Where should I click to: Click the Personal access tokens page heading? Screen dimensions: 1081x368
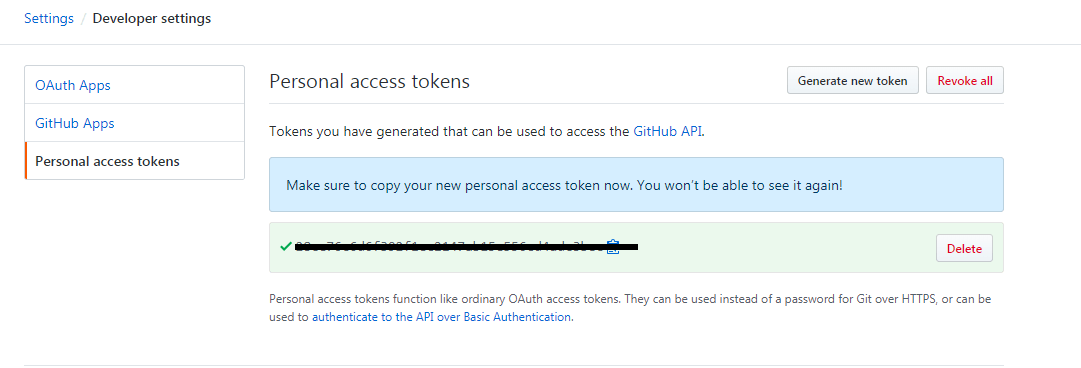370,81
